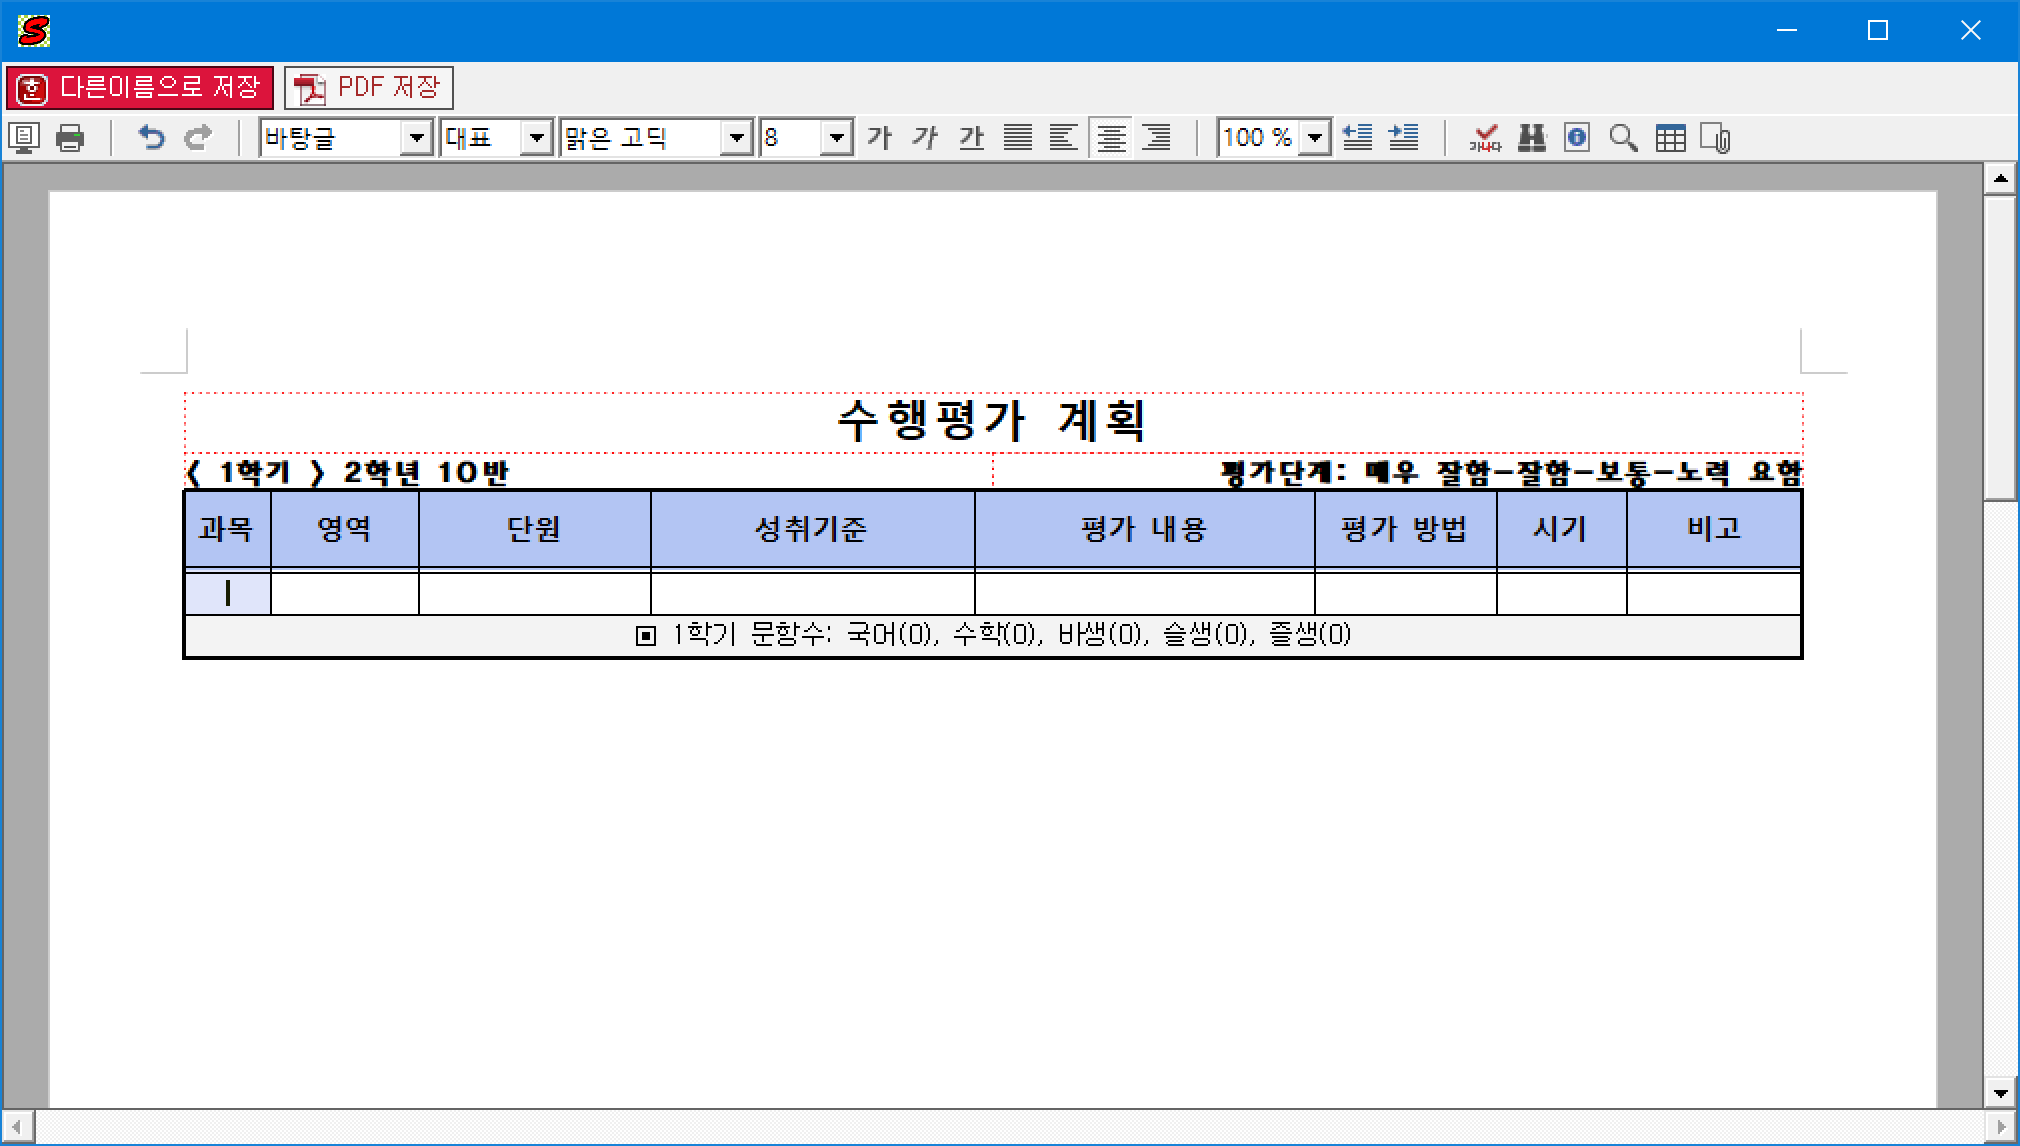Click the print icon in toolbar
Image resolution: width=2020 pixels, height=1146 pixels.
point(70,138)
